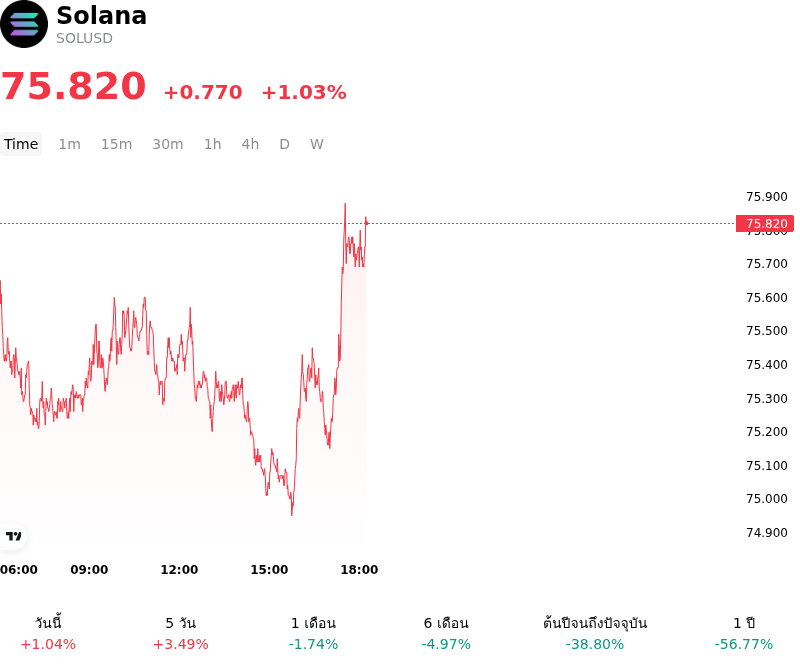Select the Time chart tab
Image resolution: width=800 pixels, height=664 pixels.
21,144
